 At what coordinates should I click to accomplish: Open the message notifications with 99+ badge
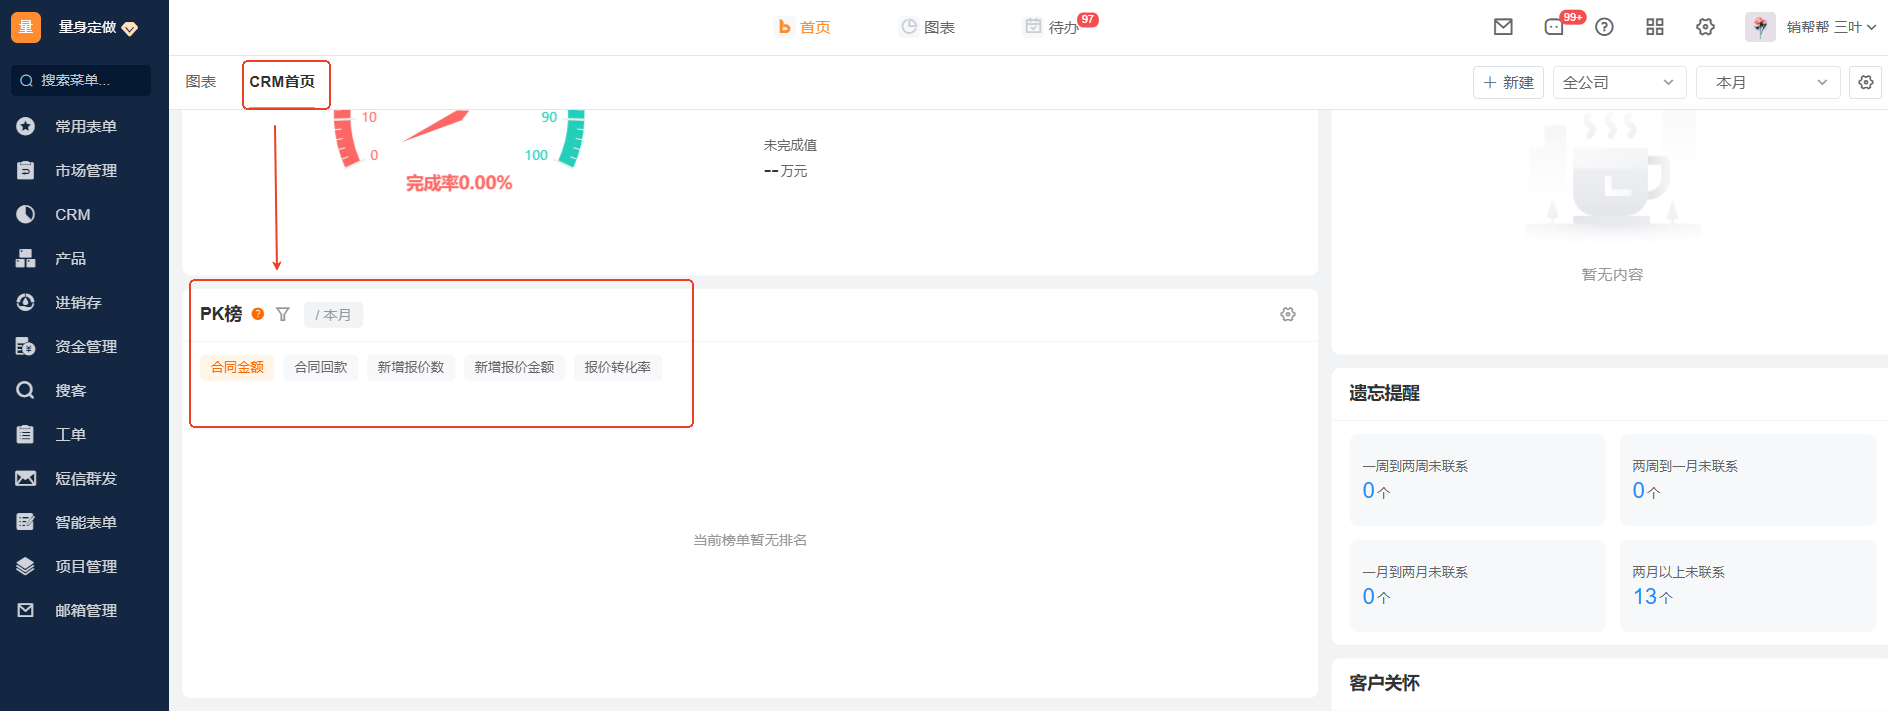[x=1555, y=27]
